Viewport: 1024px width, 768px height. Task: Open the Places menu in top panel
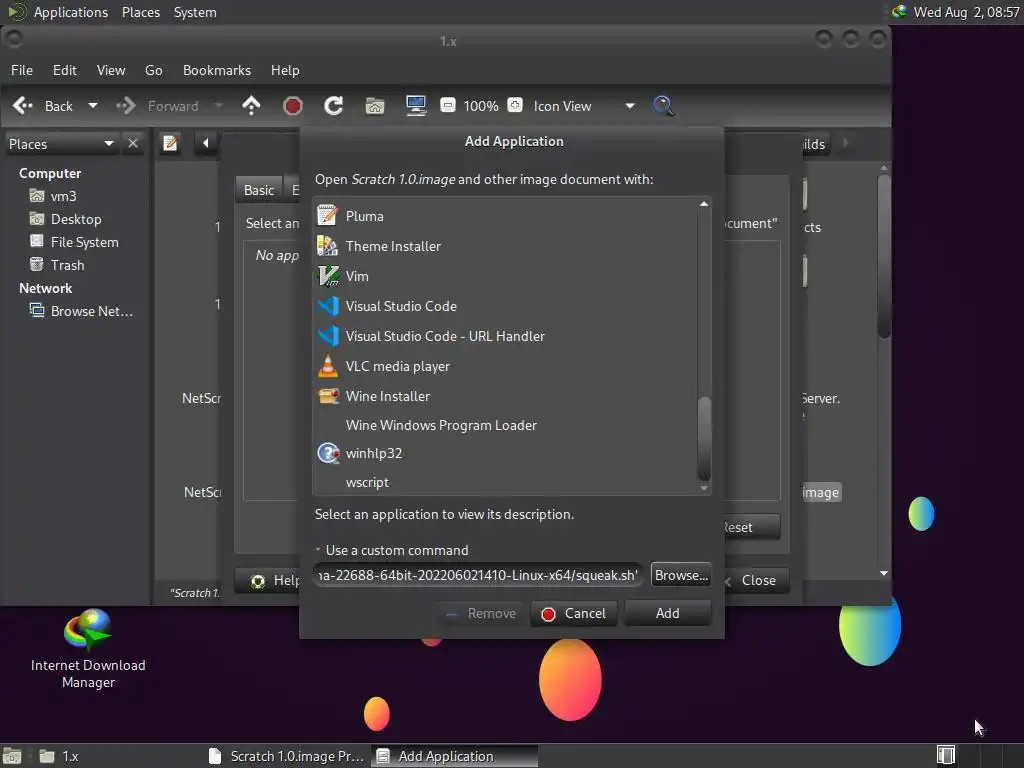pos(141,12)
